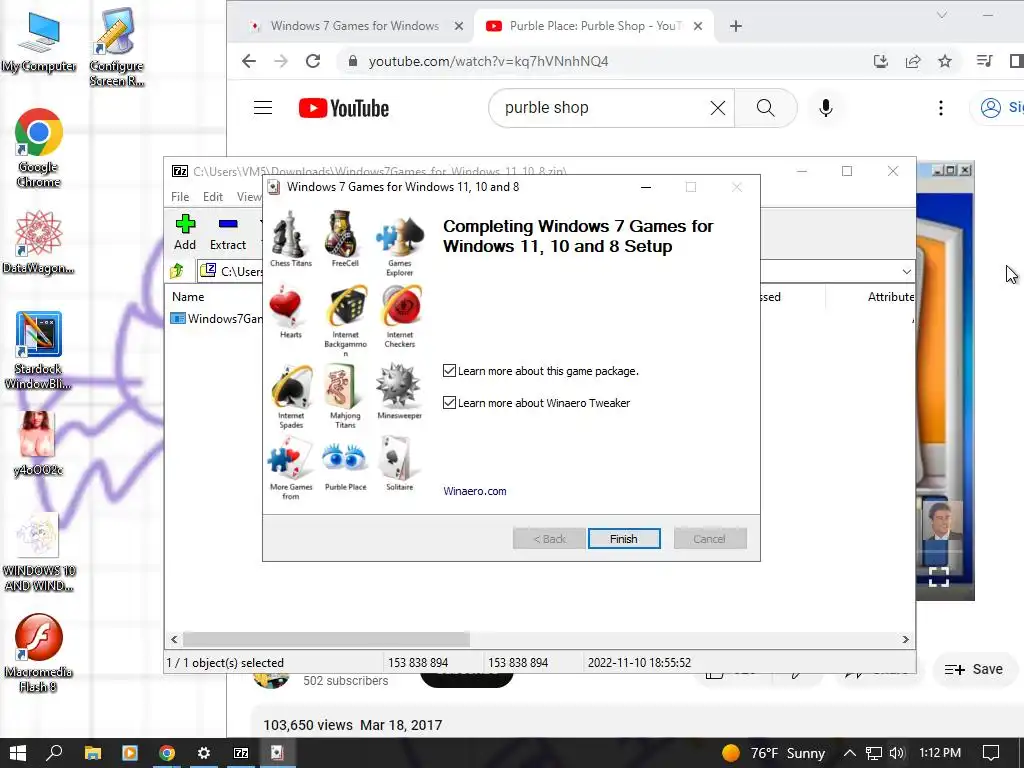Open the File menu in 7-Zip
Viewport: 1024px width, 768px height.
coord(180,197)
